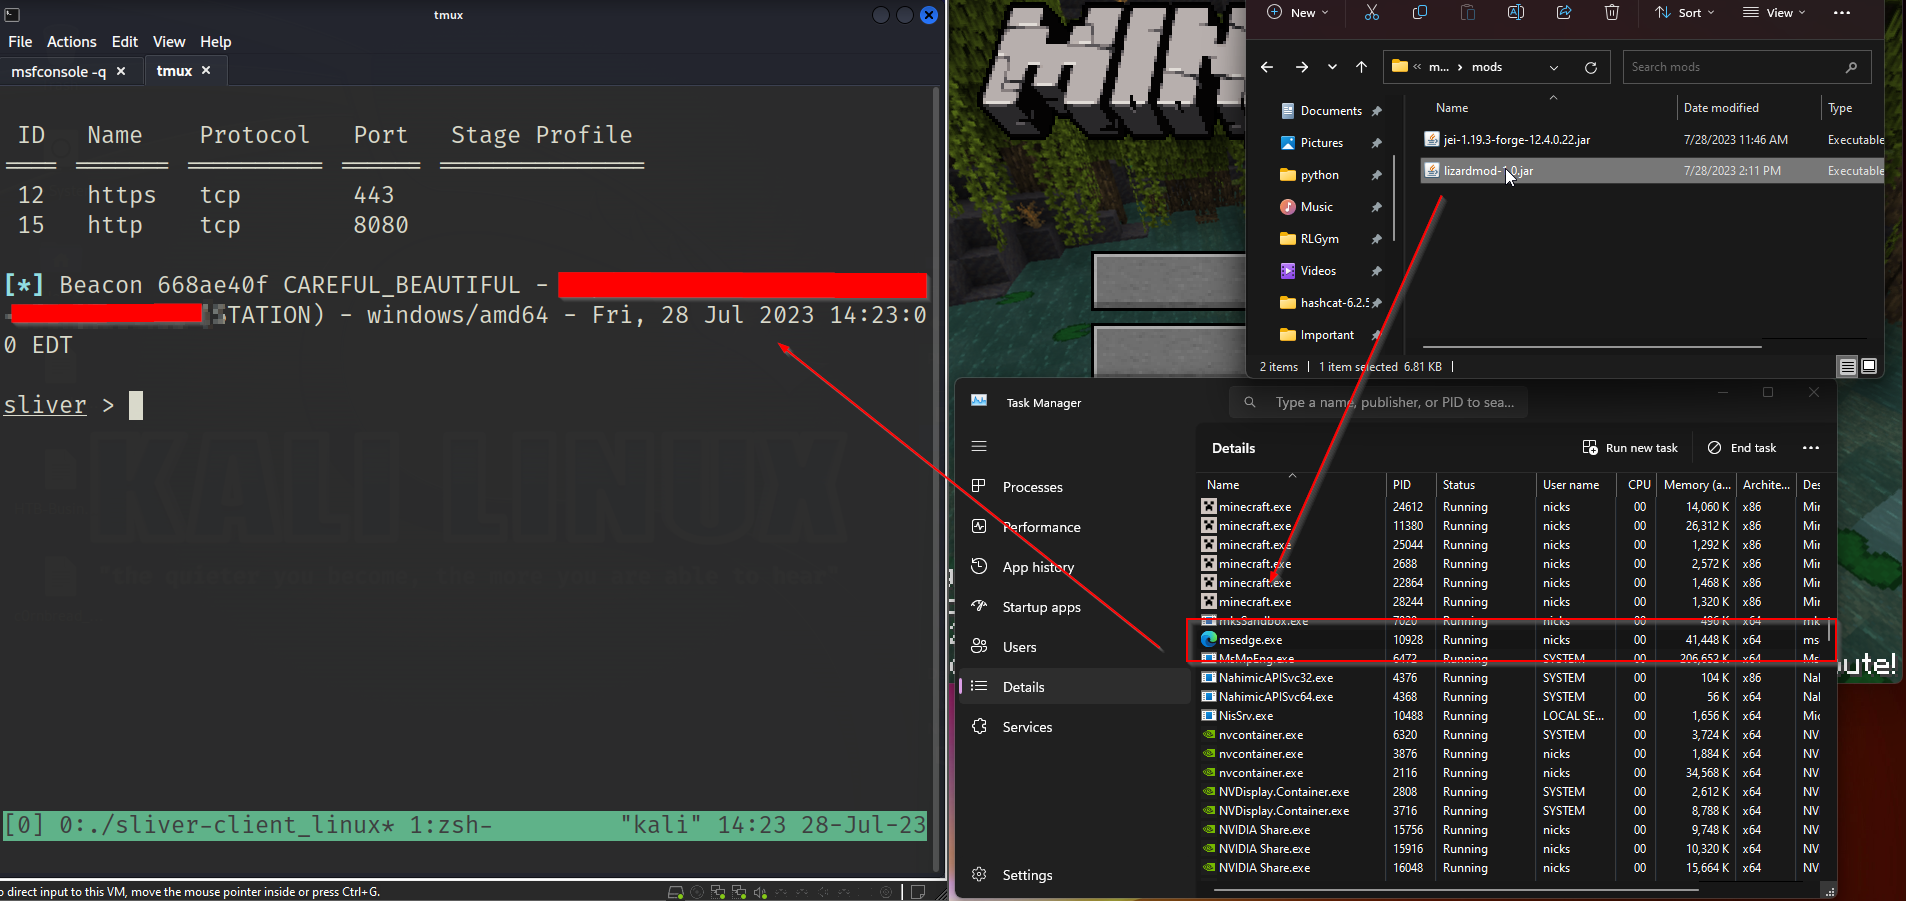Select the jei-1.19.3-forge jar file
The width and height of the screenshot is (1906, 901).
(x=1515, y=139)
